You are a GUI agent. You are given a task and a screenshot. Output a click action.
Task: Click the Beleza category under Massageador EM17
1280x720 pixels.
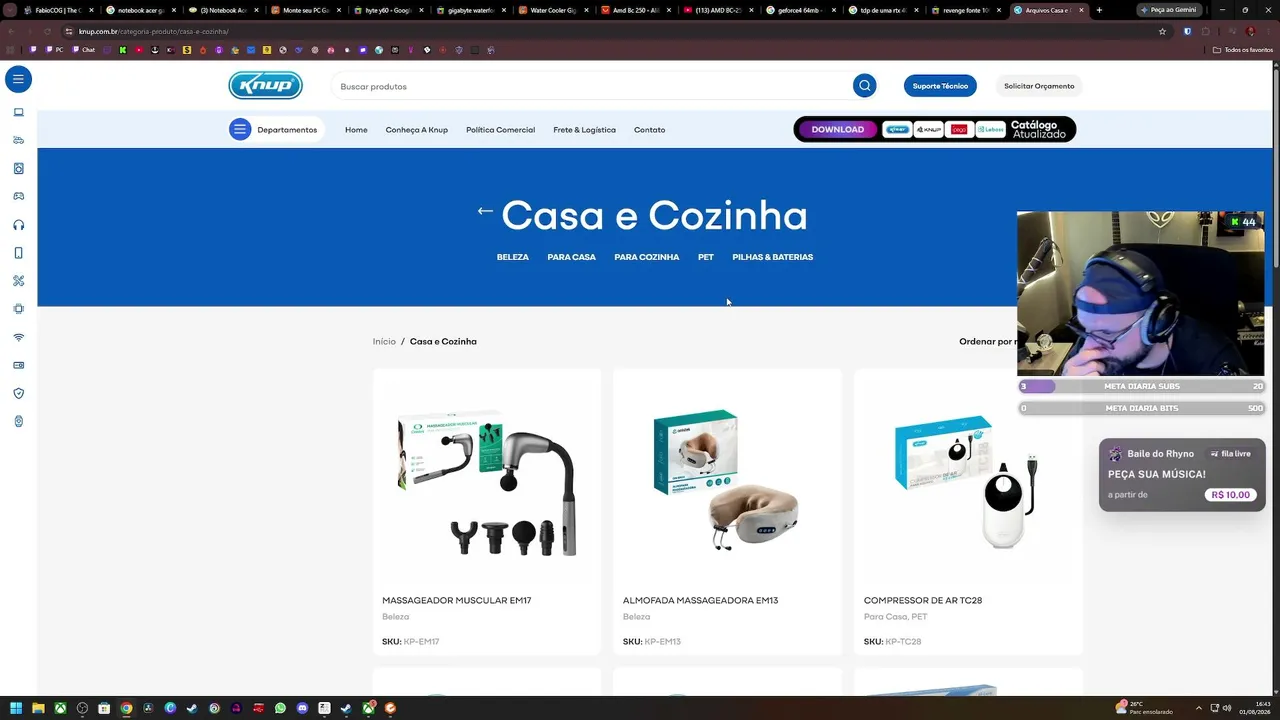point(395,617)
